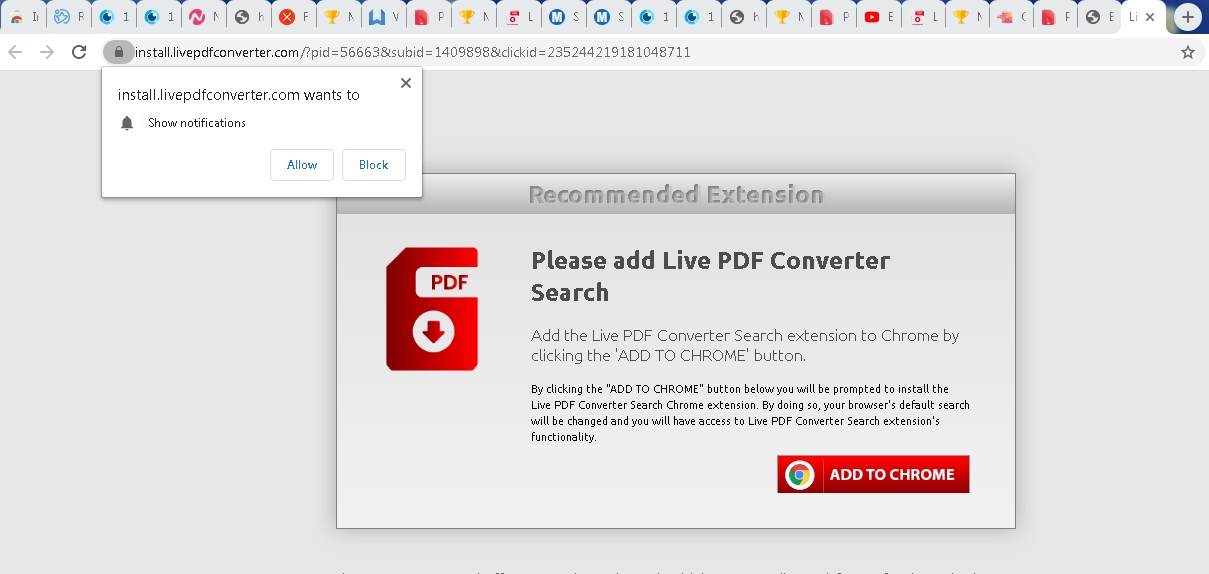This screenshot has height=574, width=1209.
Task: Switch to the tab with blue swirl icon
Action: (x=61, y=17)
